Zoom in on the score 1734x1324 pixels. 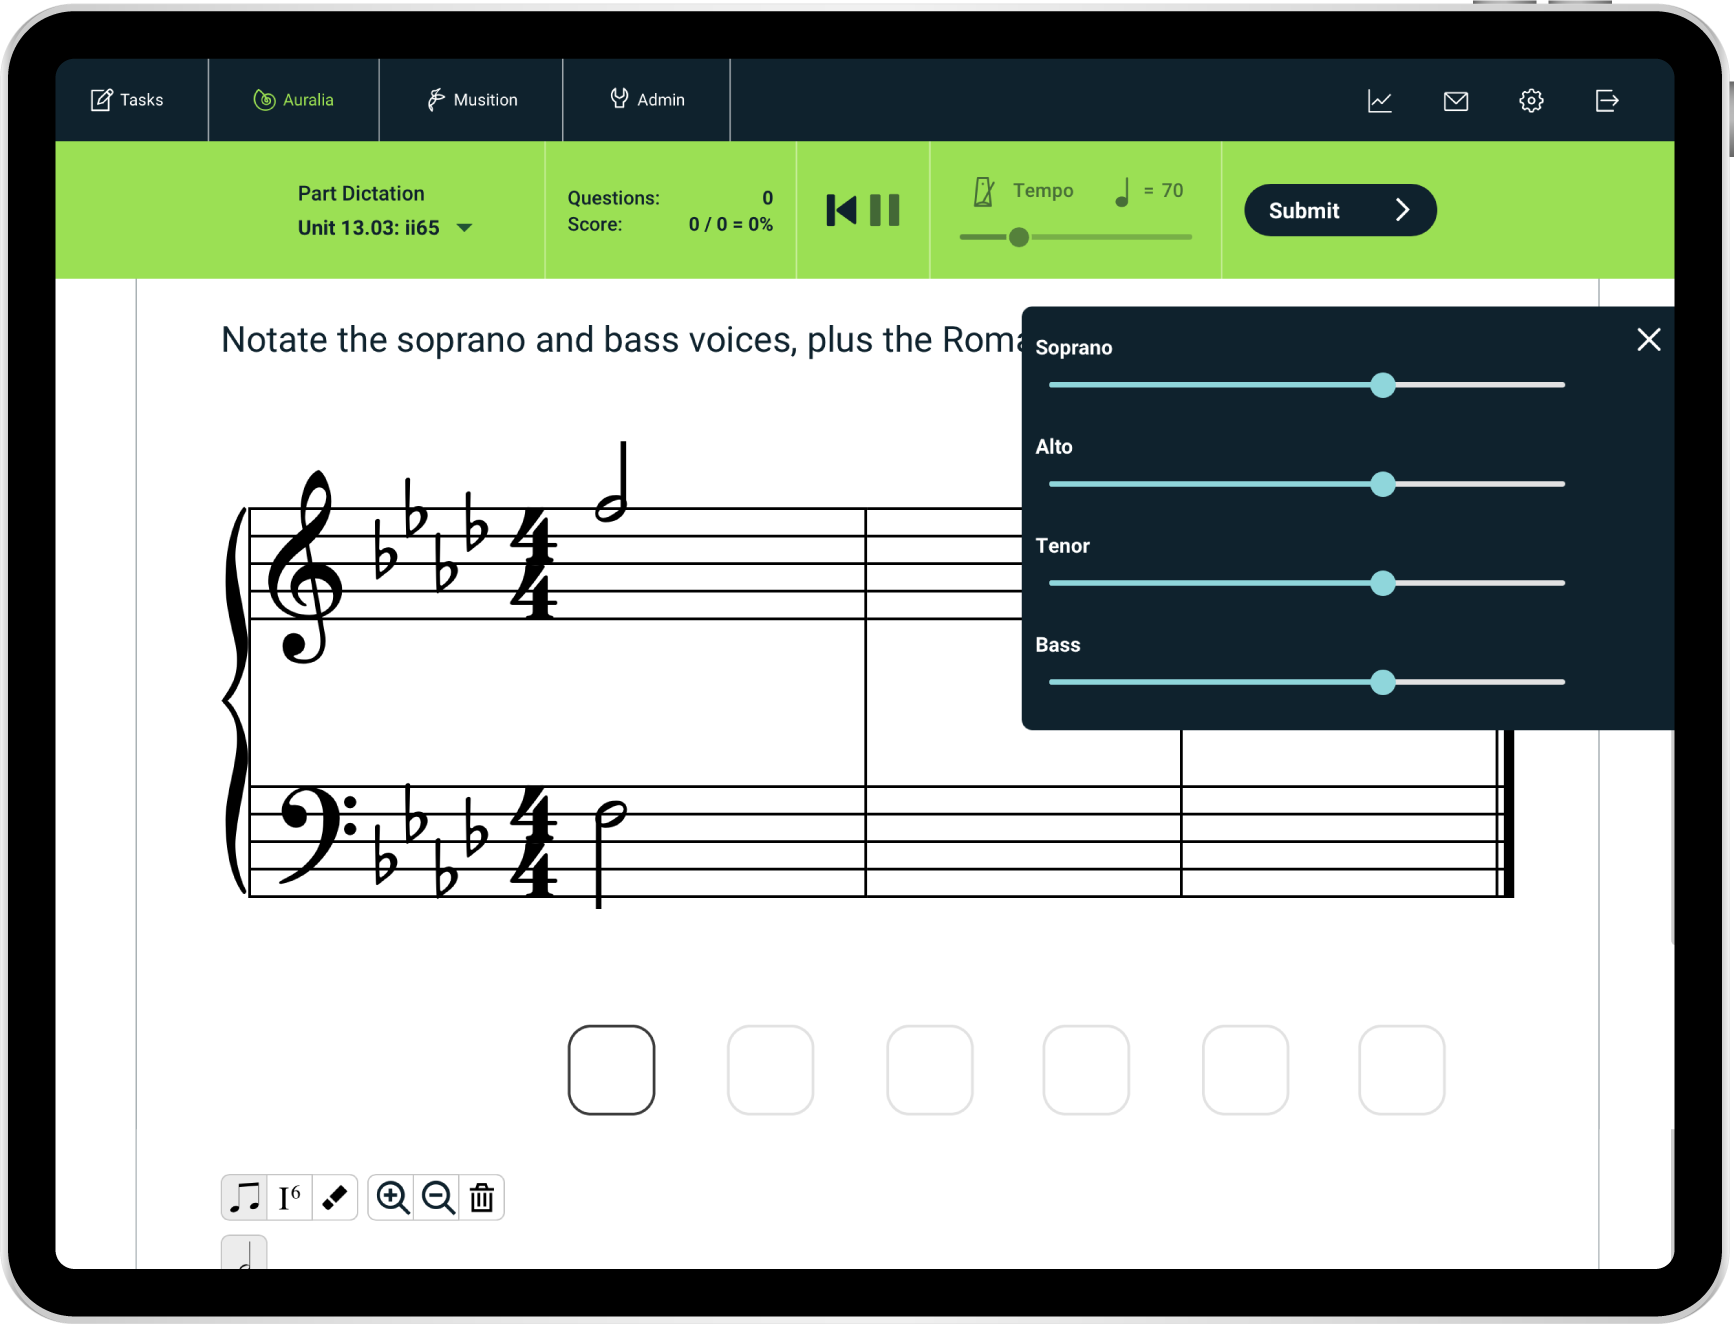(x=392, y=1197)
